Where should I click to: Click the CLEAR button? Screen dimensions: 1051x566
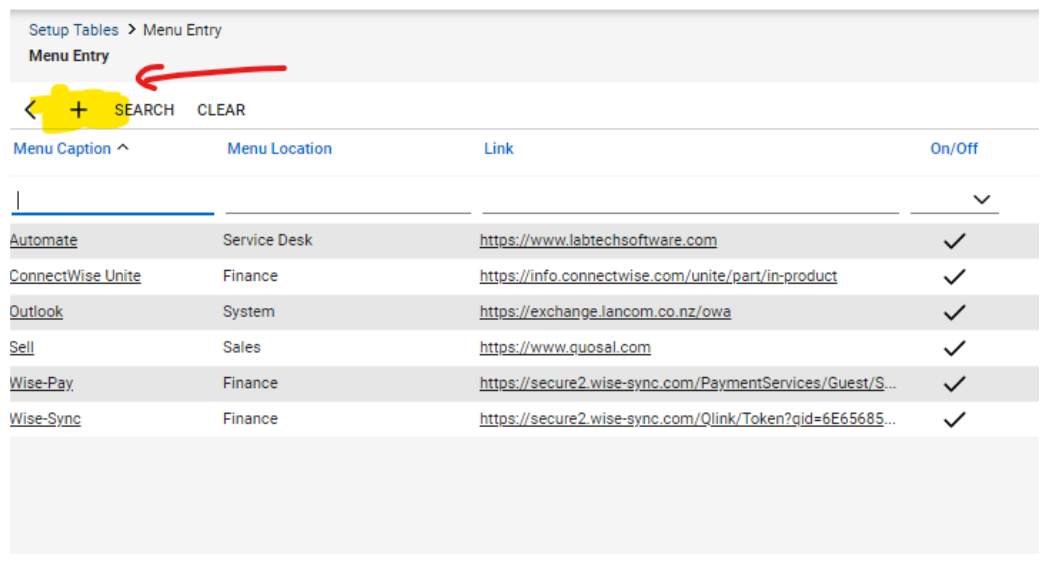(221, 110)
